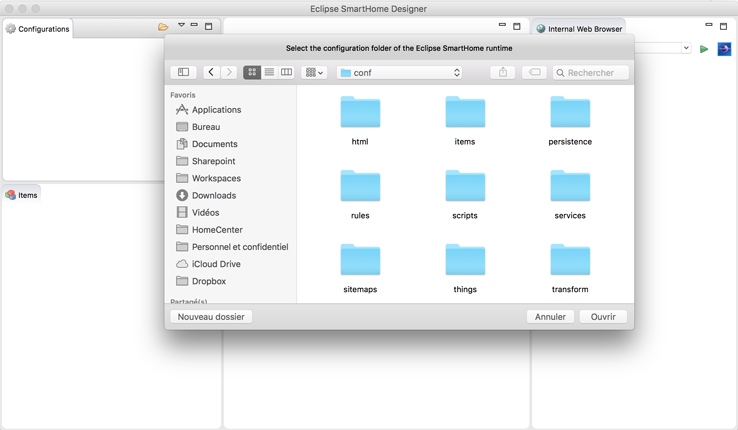Open the conf folder path dropdown
Screen dimensions: 738x430
pyautogui.click(x=399, y=72)
